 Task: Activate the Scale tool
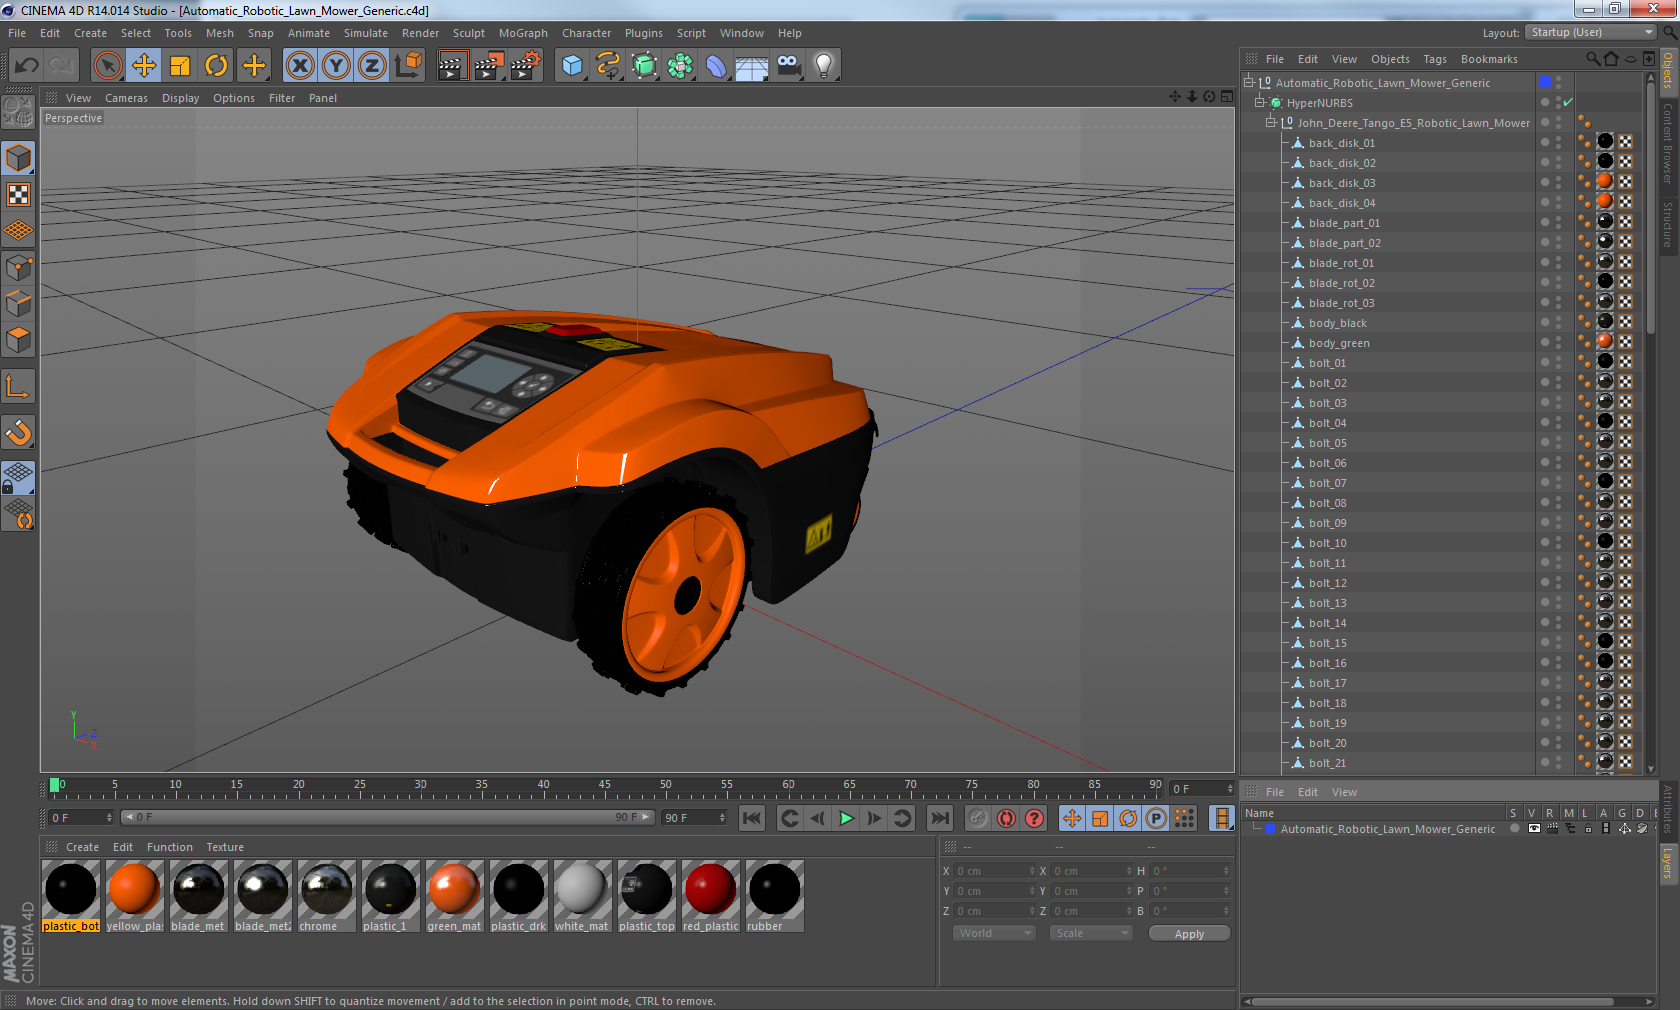point(180,66)
